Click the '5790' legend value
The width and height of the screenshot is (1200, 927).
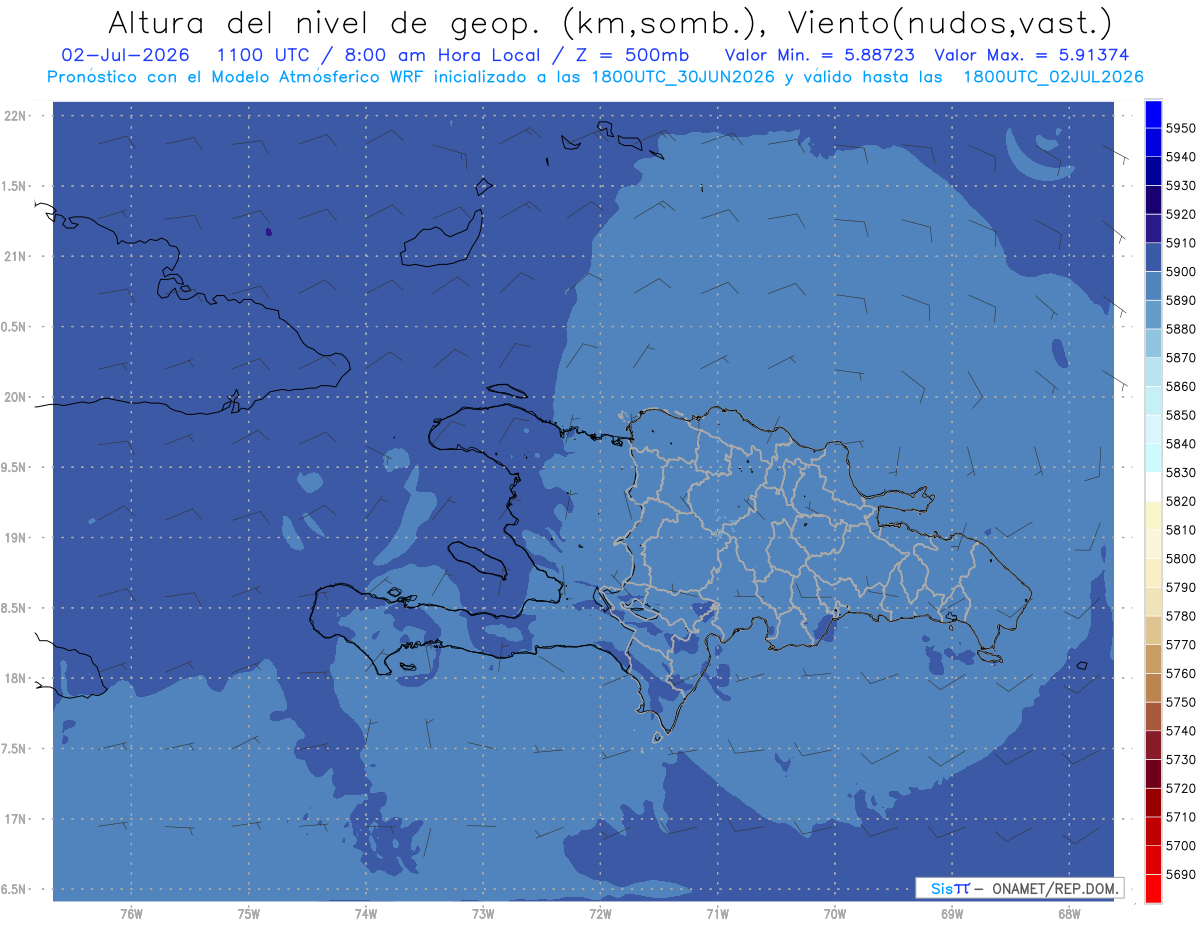point(1181,587)
